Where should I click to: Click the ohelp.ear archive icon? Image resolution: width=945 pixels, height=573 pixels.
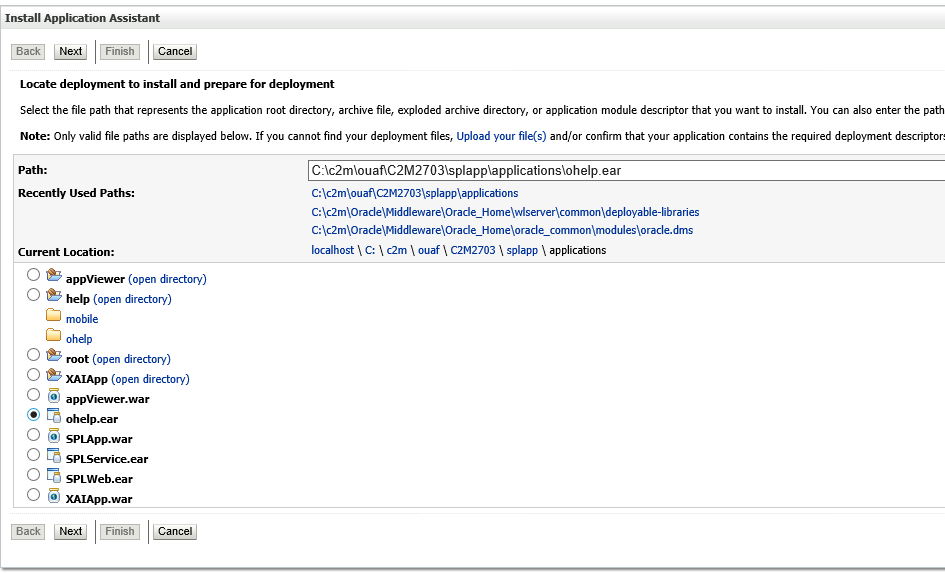[x=54, y=416]
